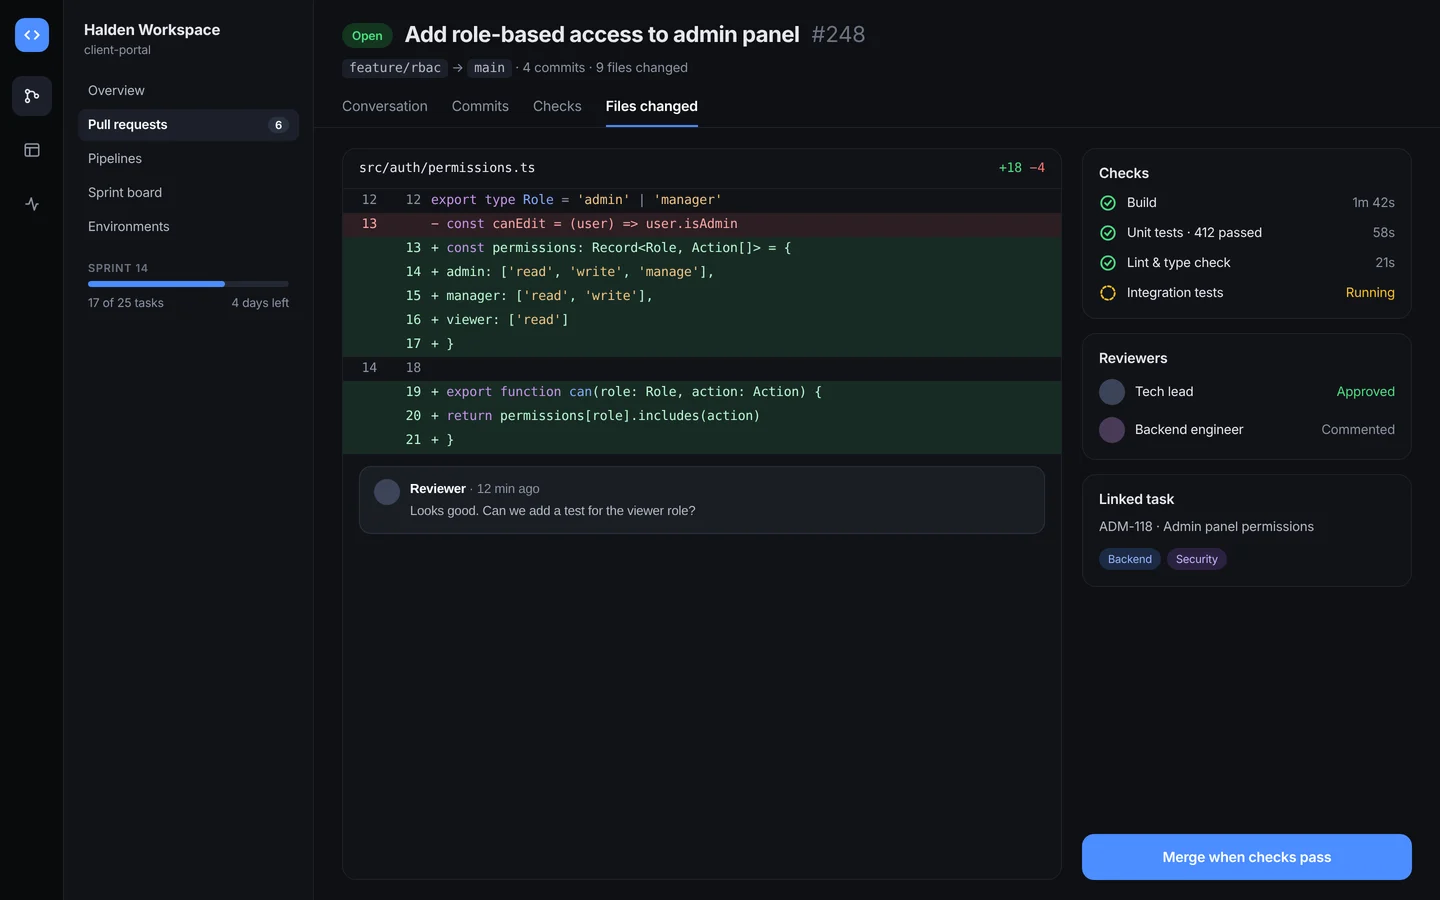The height and width of the screenshot is (900, 1440).
Task: Open the layout panel icon in left rail
Action: point(32,150)
